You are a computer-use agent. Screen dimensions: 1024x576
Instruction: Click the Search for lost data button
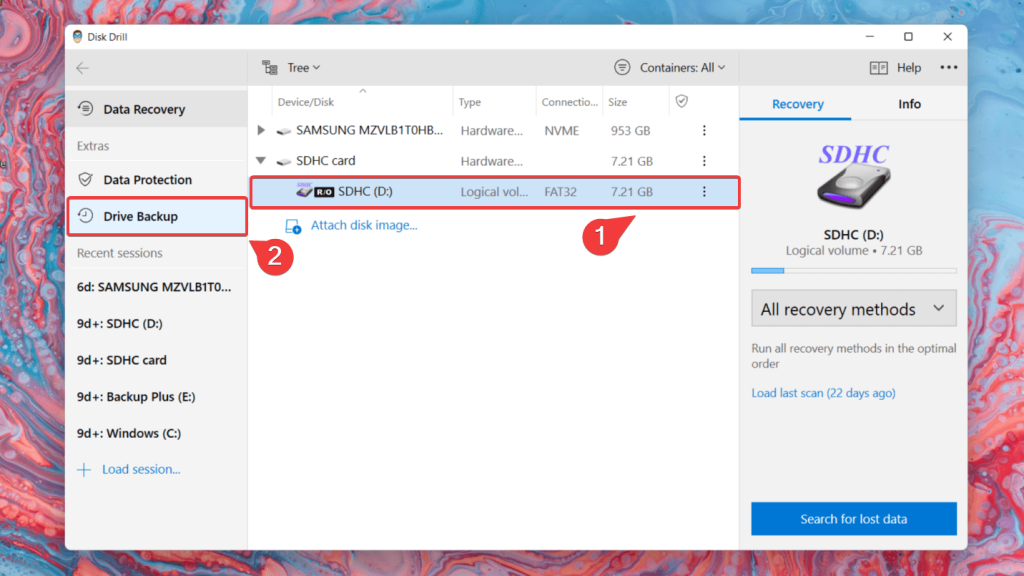point(853,518)
